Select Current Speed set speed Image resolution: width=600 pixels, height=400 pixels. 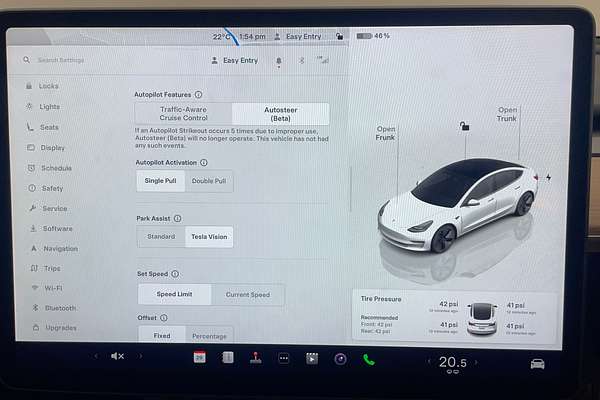(248, 295)
